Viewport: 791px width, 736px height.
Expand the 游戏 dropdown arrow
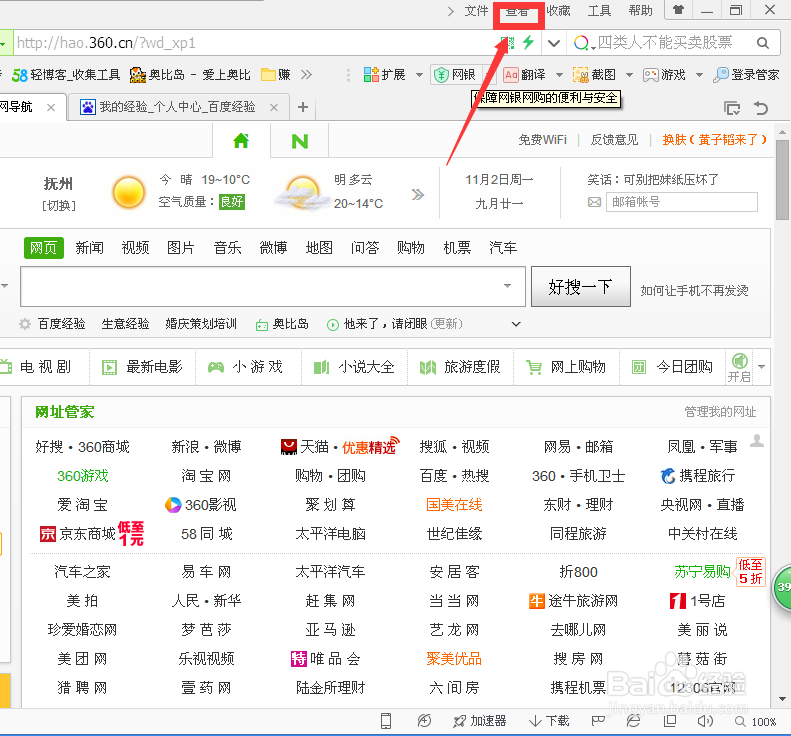699,75
